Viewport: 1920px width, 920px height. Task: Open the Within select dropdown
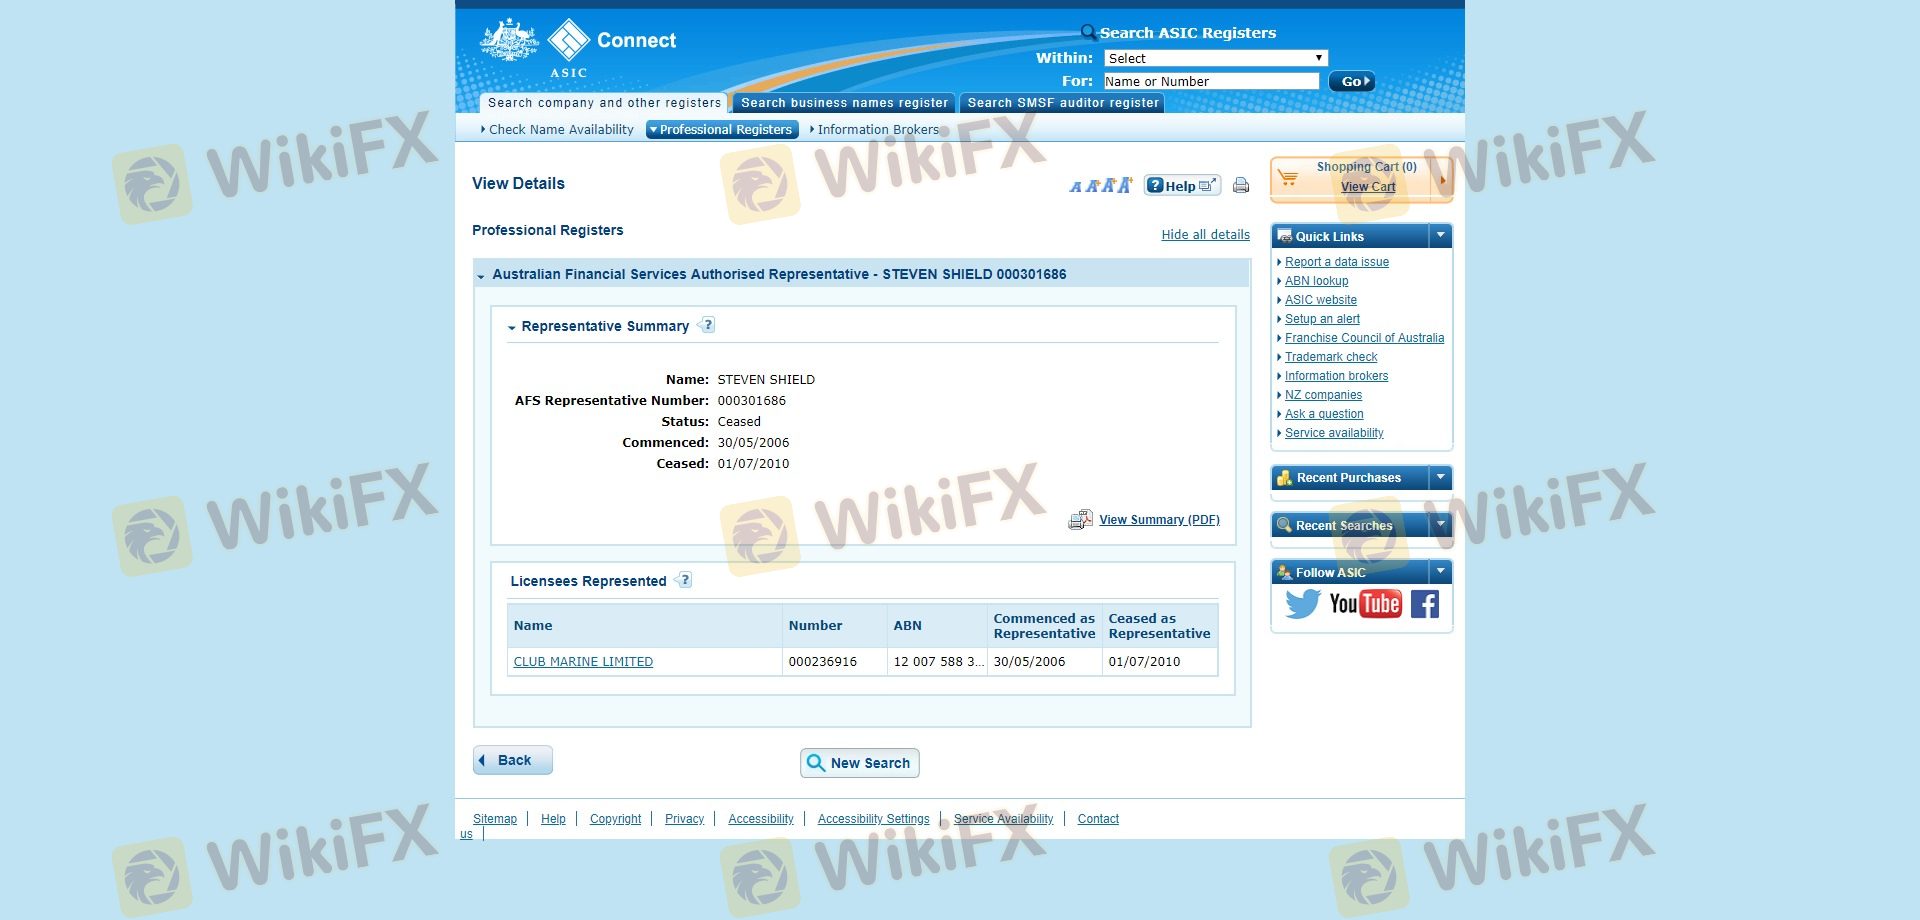1215,58
